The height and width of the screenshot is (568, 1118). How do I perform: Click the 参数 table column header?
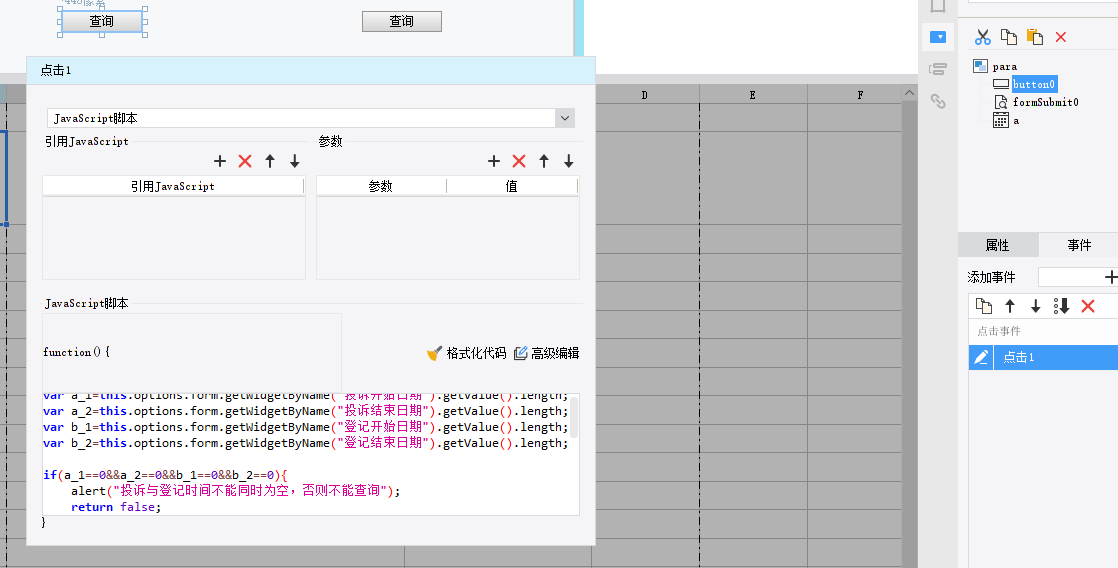pos(381,186)
